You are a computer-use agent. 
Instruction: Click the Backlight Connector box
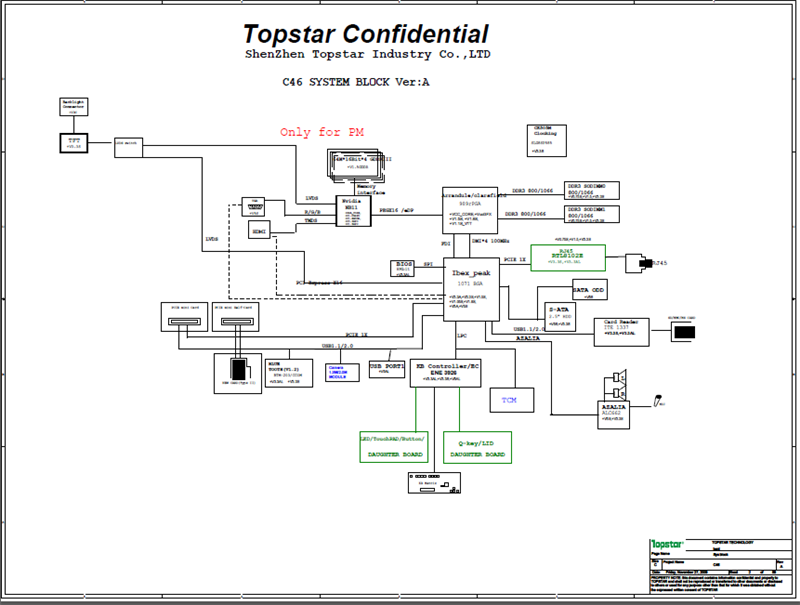click(75, 107)
